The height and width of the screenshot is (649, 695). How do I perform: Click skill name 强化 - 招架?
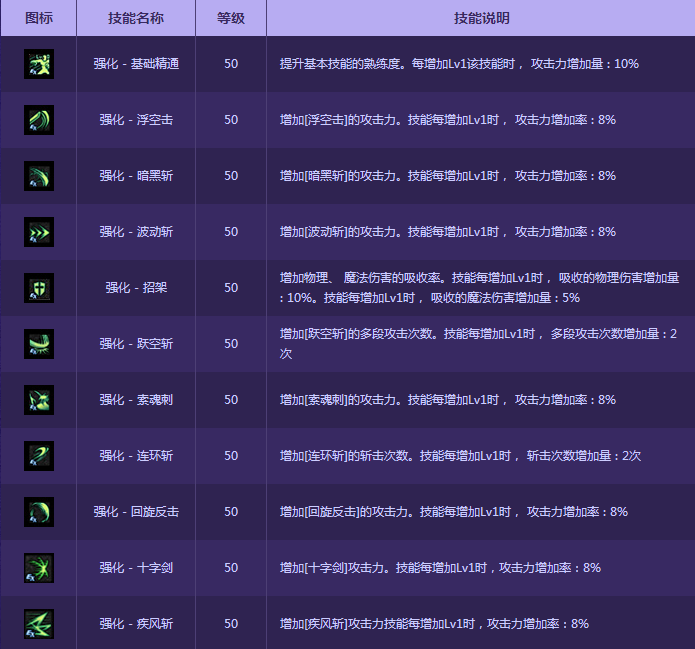pyautogui.click(x=136, y=288)
